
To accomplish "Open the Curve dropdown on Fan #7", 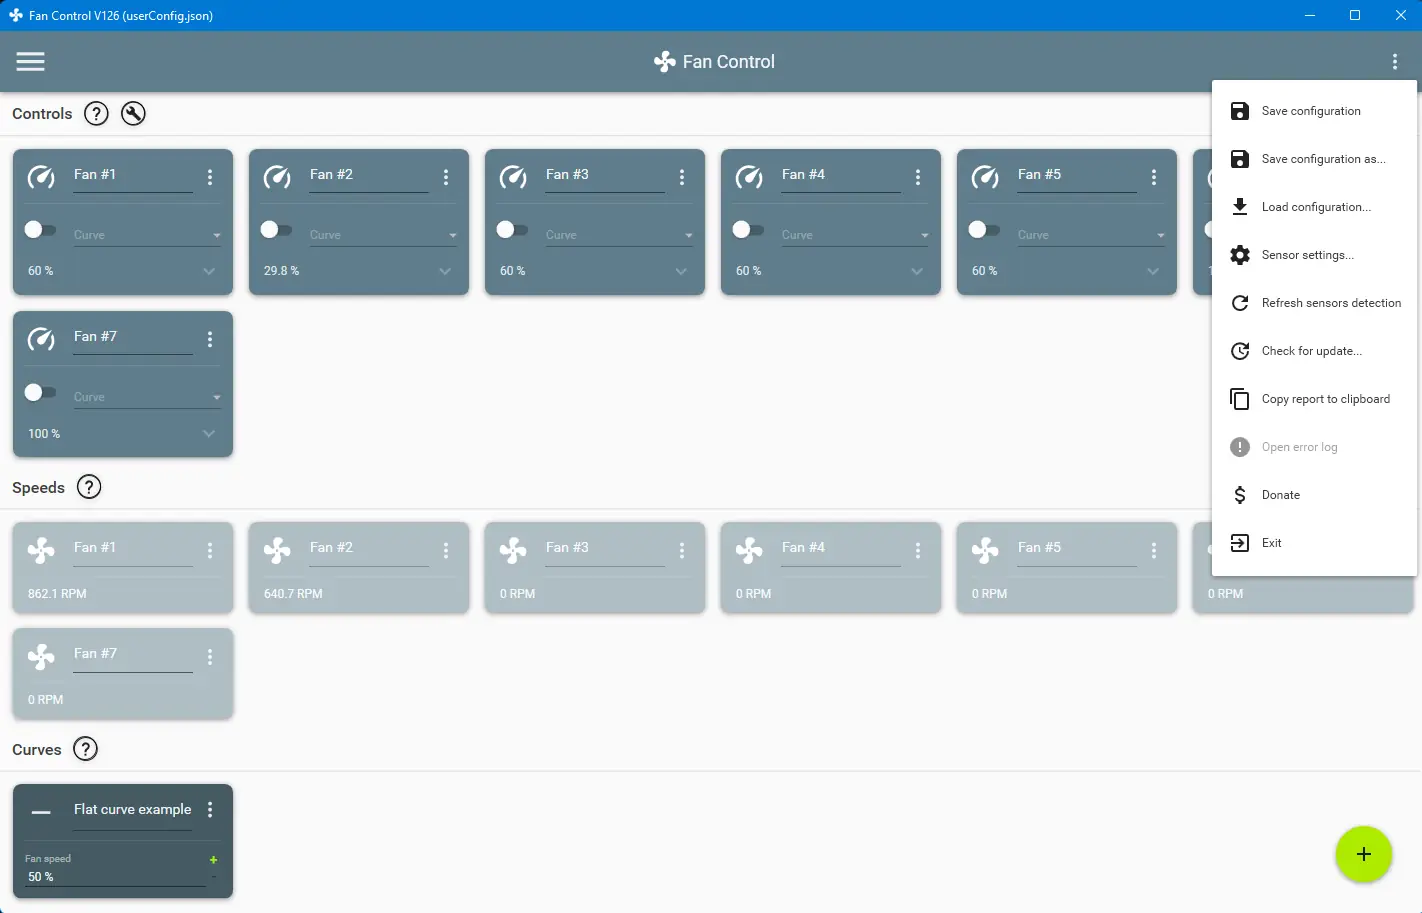I will click(x=148, y=397).
